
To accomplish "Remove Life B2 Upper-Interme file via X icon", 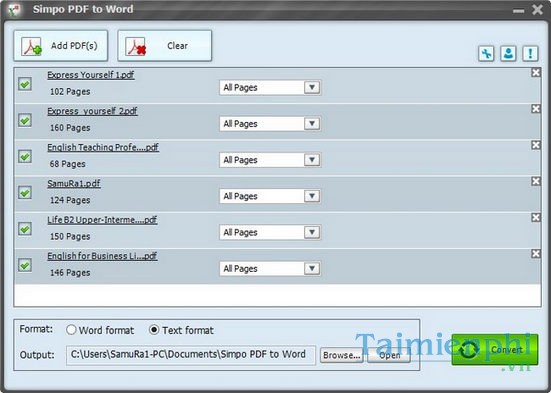I will point(536,218).
